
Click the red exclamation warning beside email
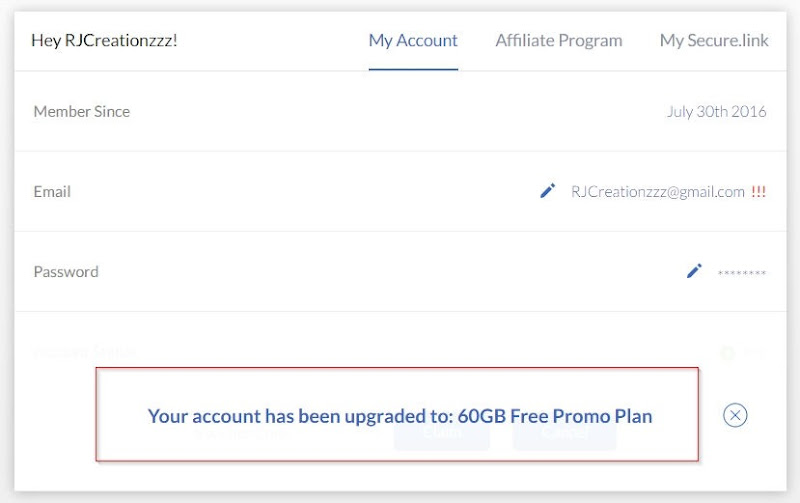pyautogui.click(x=758, y=192)
